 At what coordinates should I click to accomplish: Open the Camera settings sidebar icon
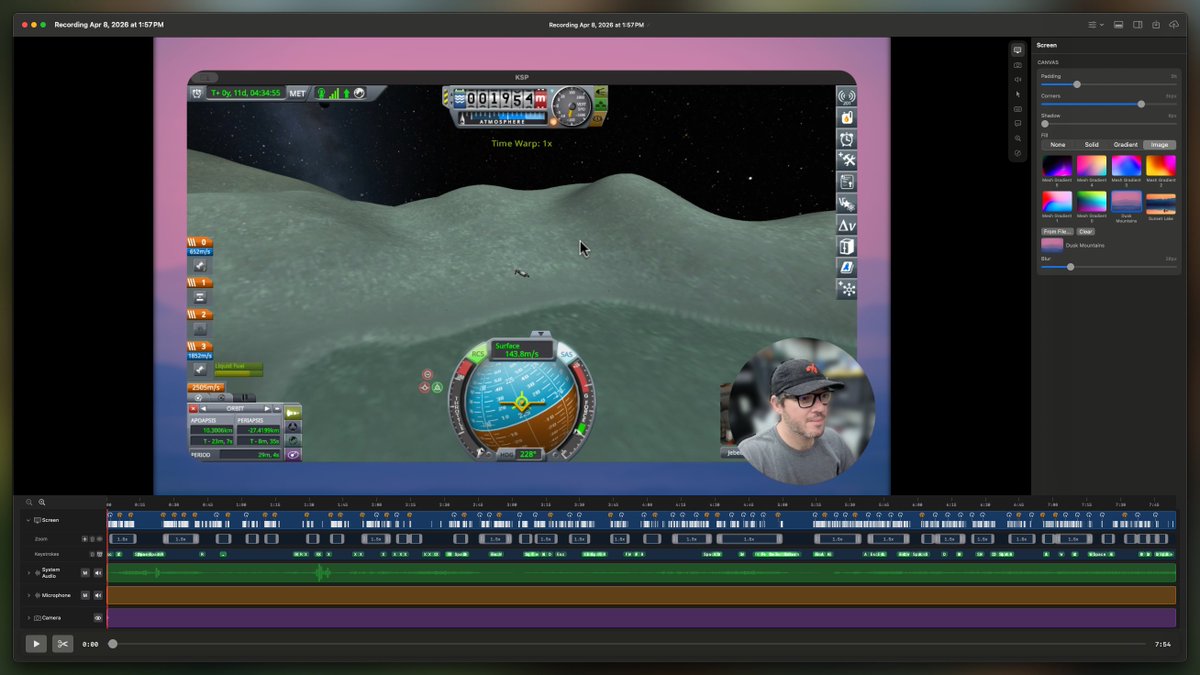pyautogui.click(x=1017, y=64)
